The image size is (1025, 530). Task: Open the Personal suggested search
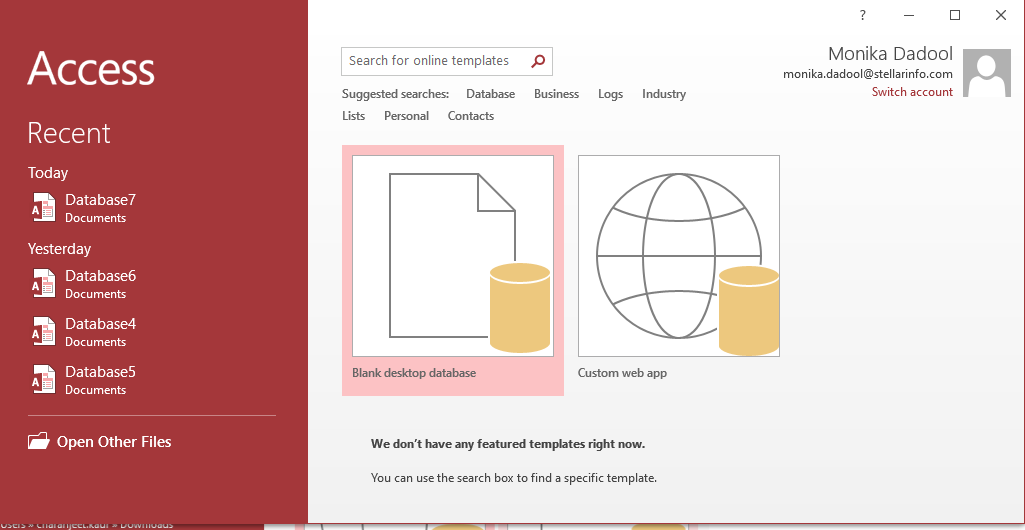[x=407, y=116]
